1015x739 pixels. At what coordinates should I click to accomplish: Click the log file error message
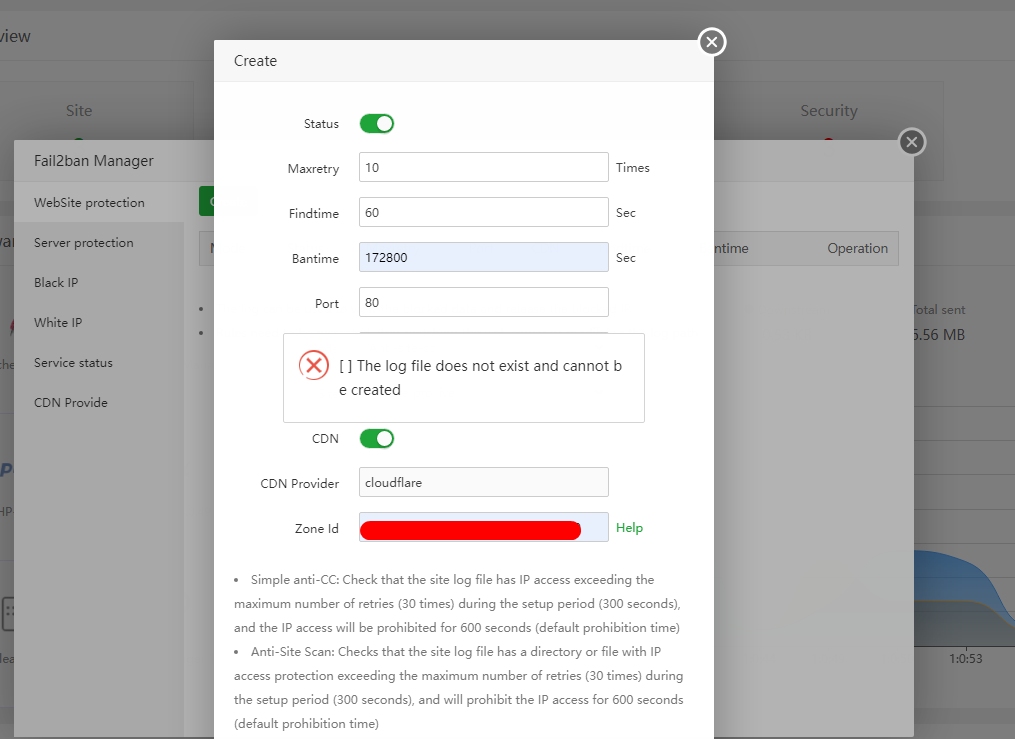click(x=480, y=378)
